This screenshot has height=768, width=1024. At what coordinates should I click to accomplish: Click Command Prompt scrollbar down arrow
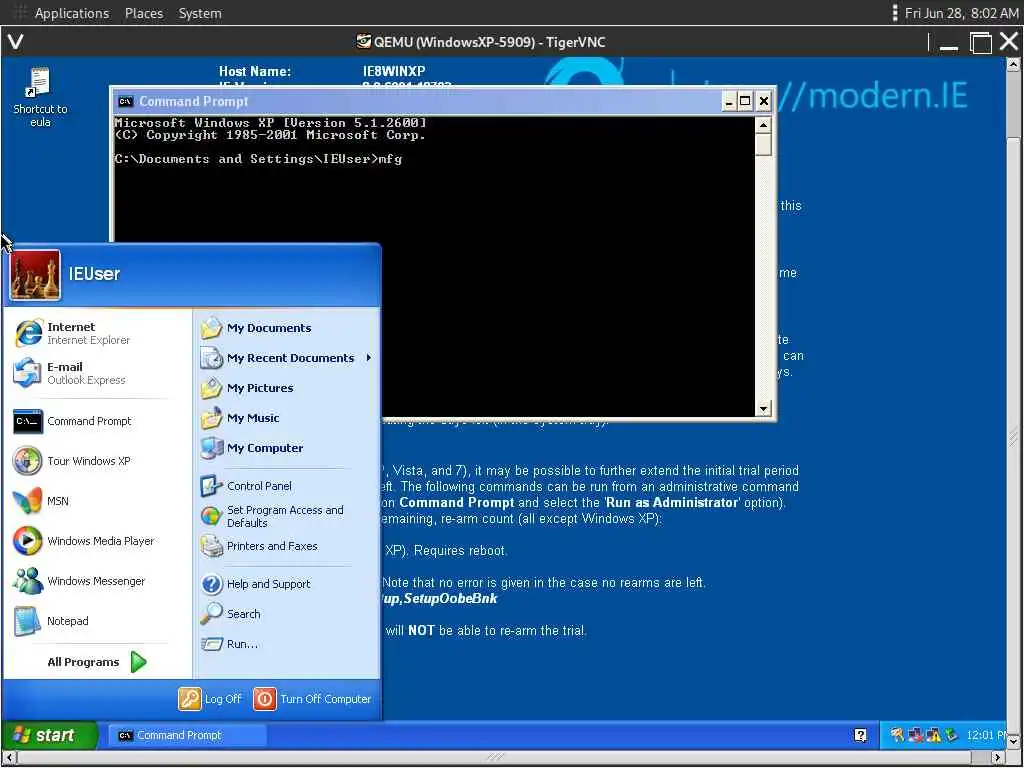763,409
